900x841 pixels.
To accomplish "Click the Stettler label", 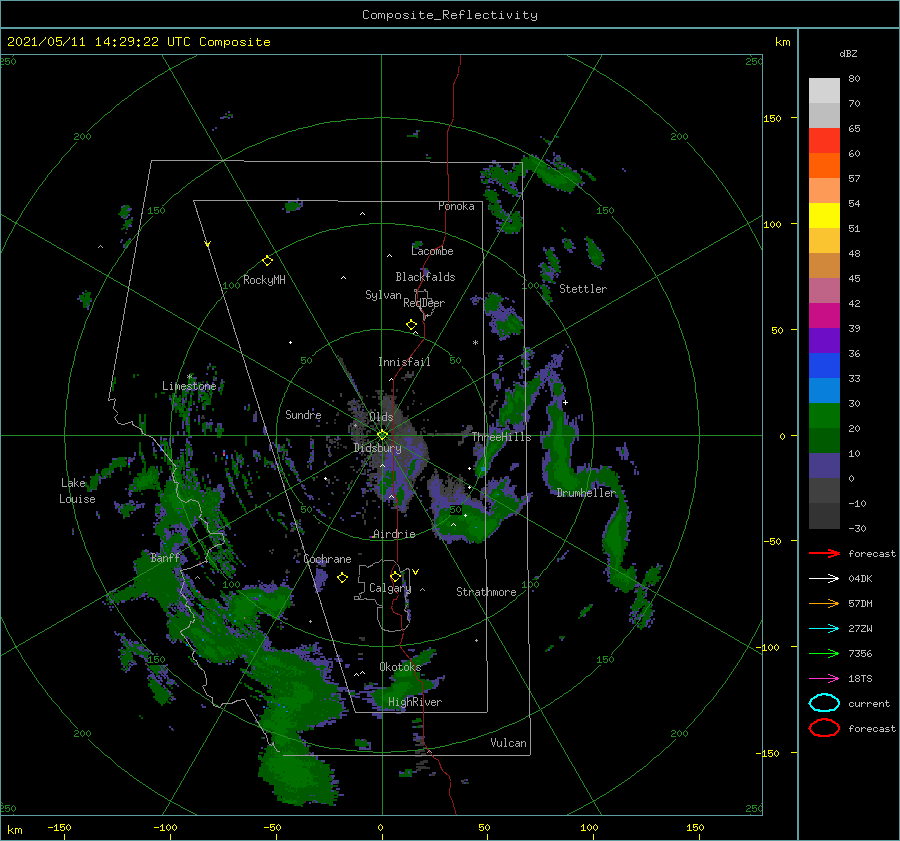I will (x=583, y=289).
